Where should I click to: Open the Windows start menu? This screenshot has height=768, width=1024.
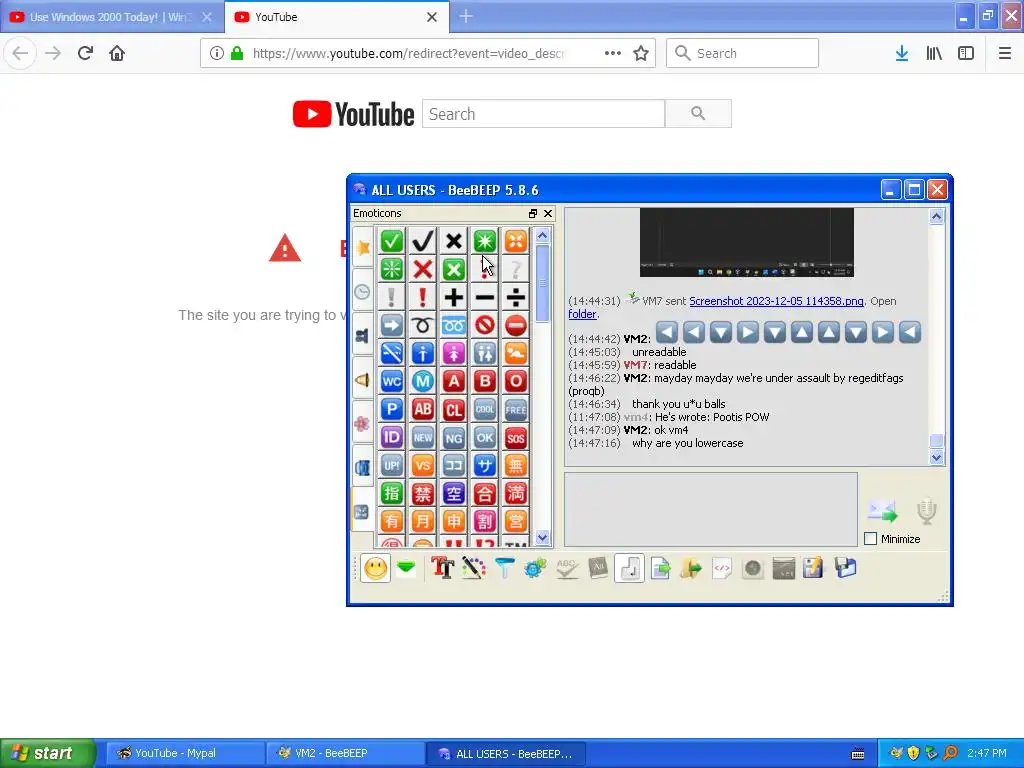[x=47, y=753]
